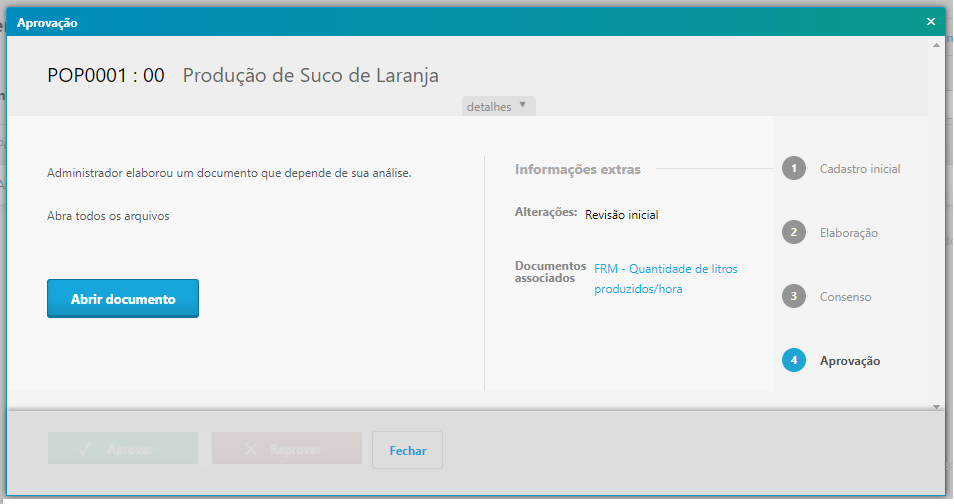Click the green Aprovar button
Image resolution: width=954 pixels, height=504 pixels.
(x=123, y=449)
